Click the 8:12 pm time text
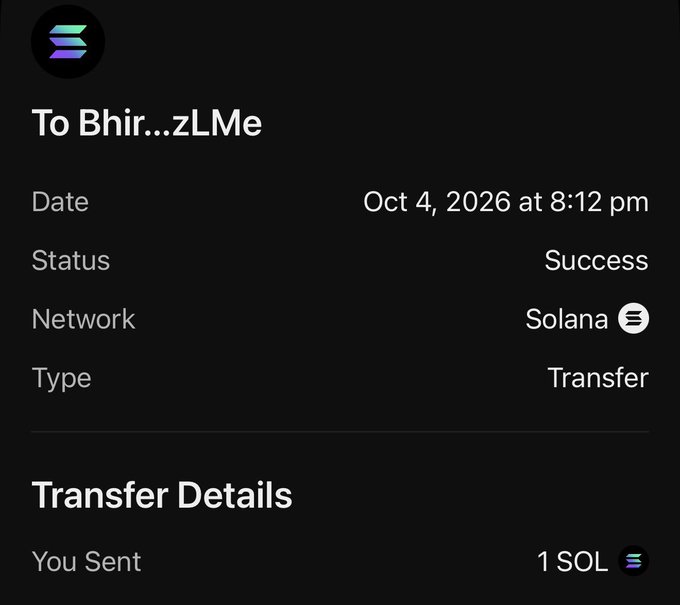 coord(599,202)
